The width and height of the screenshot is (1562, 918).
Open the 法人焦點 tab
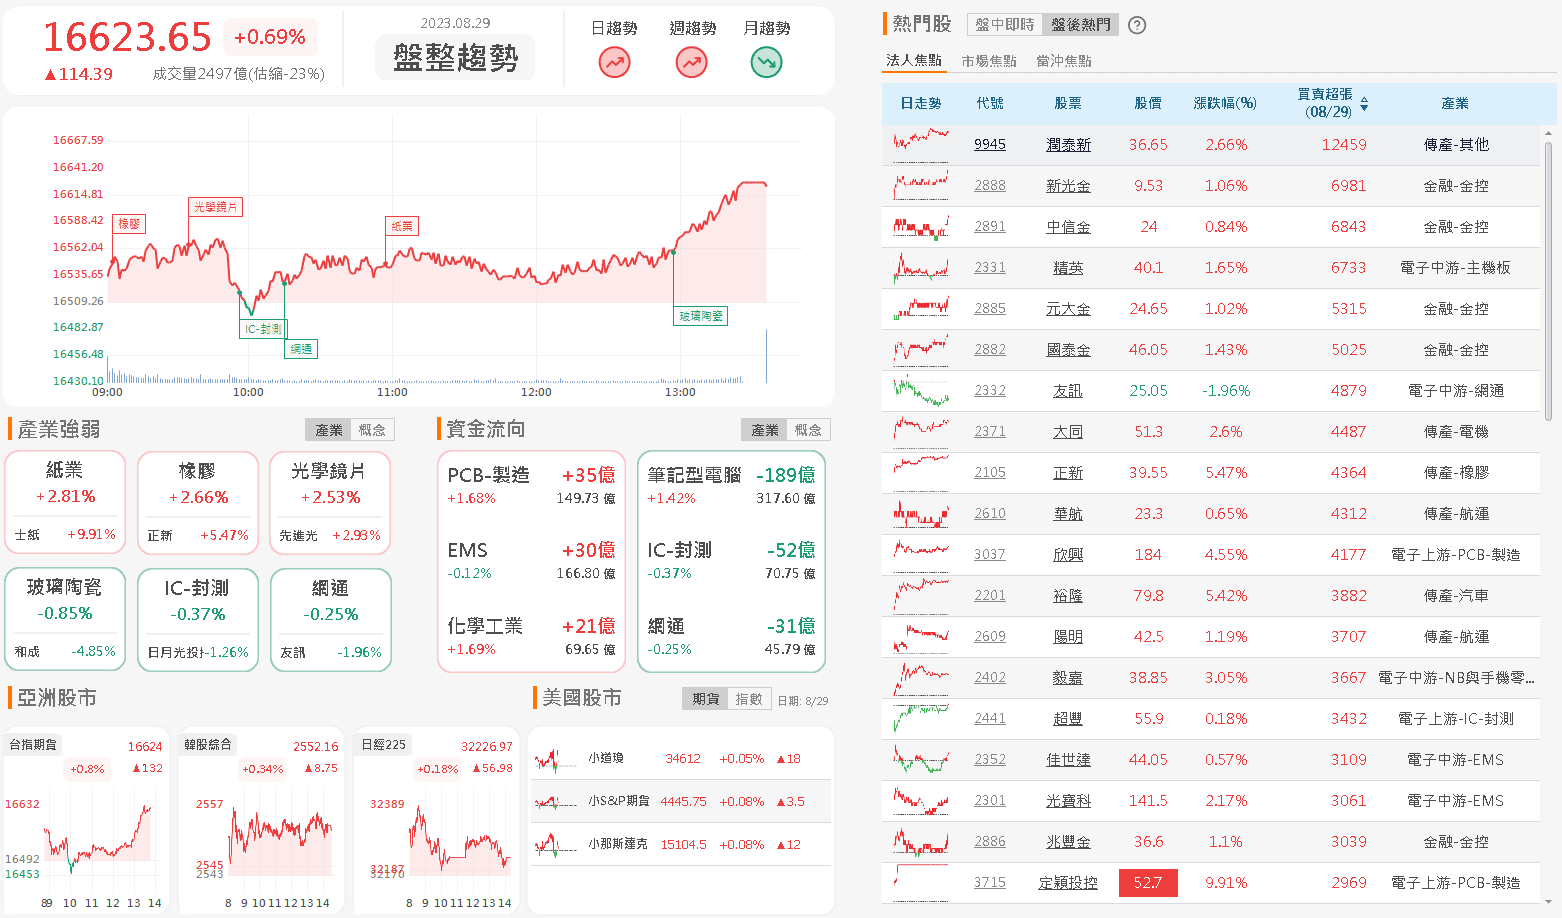pos(914,61)
